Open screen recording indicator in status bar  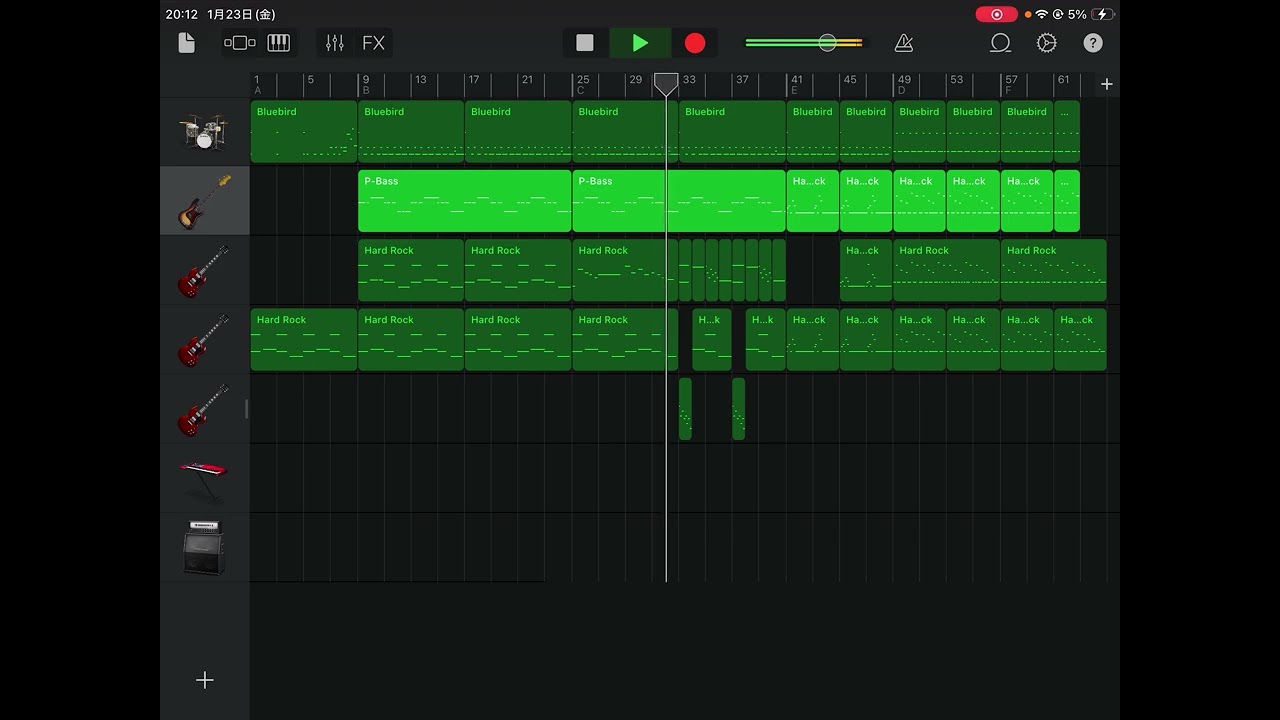coord(996,14)
